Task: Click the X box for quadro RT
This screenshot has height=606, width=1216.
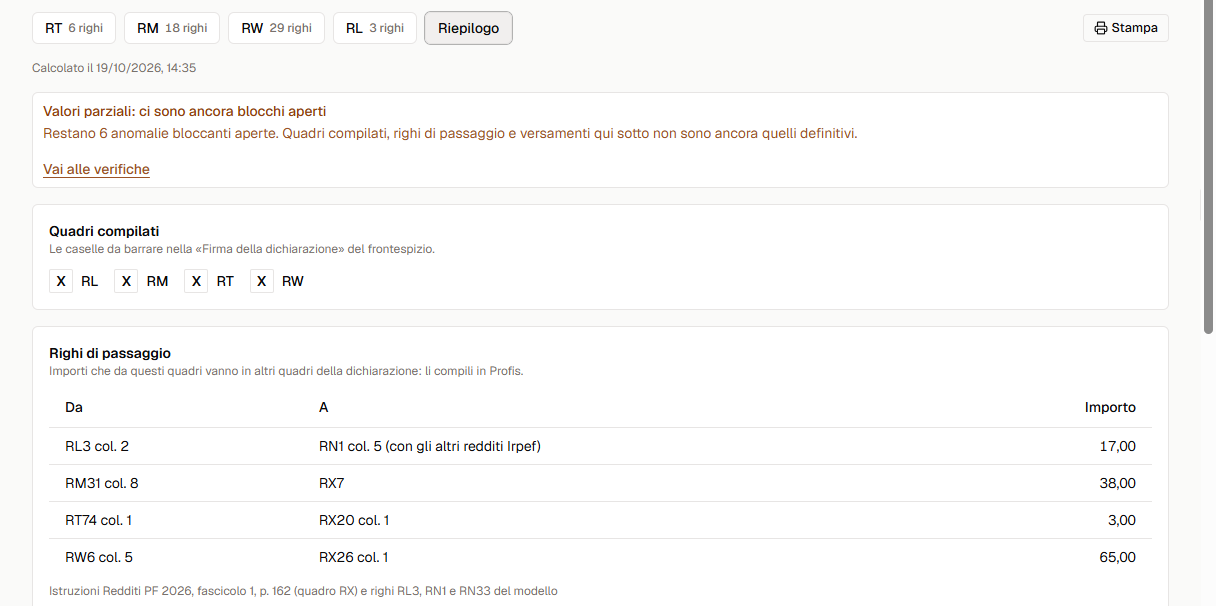Action: point(196,282)
